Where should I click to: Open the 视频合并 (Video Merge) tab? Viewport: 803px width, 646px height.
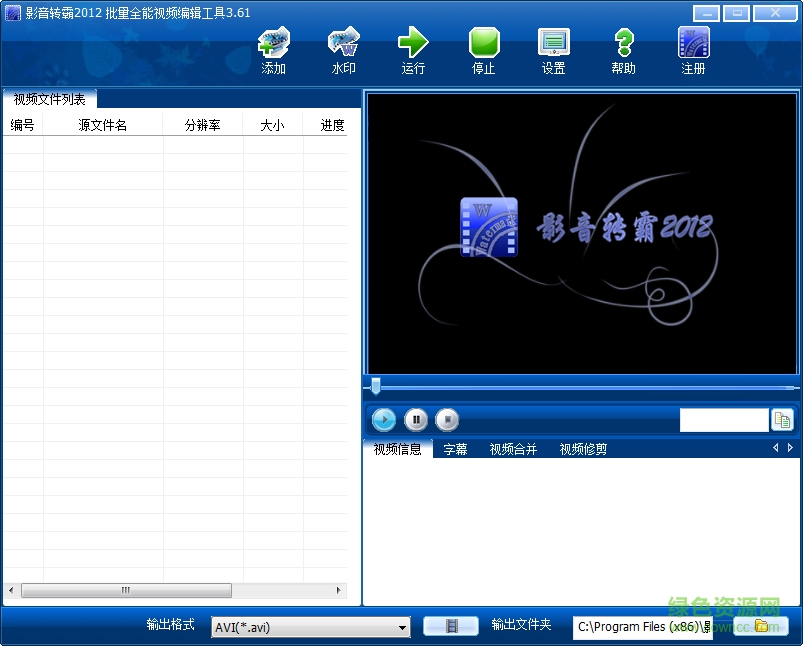[513, 449]
